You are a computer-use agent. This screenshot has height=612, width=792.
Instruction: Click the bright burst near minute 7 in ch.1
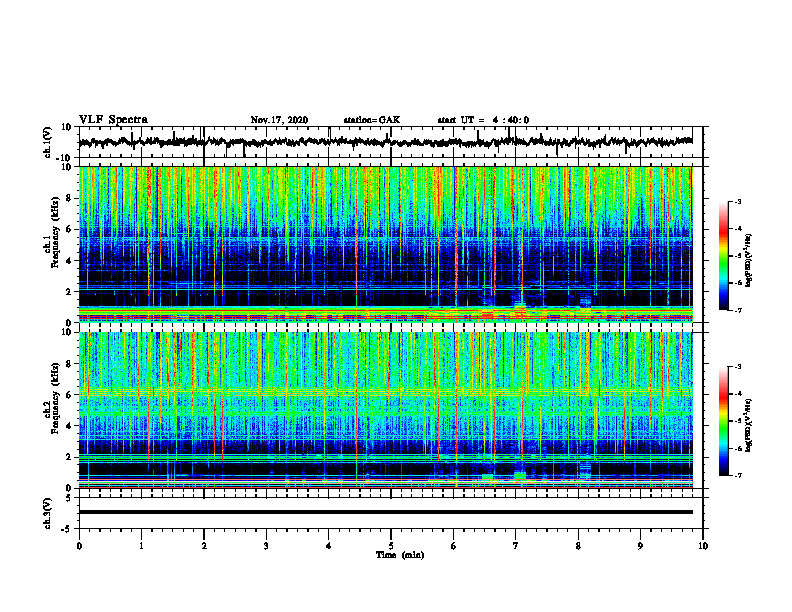(520, 311)
